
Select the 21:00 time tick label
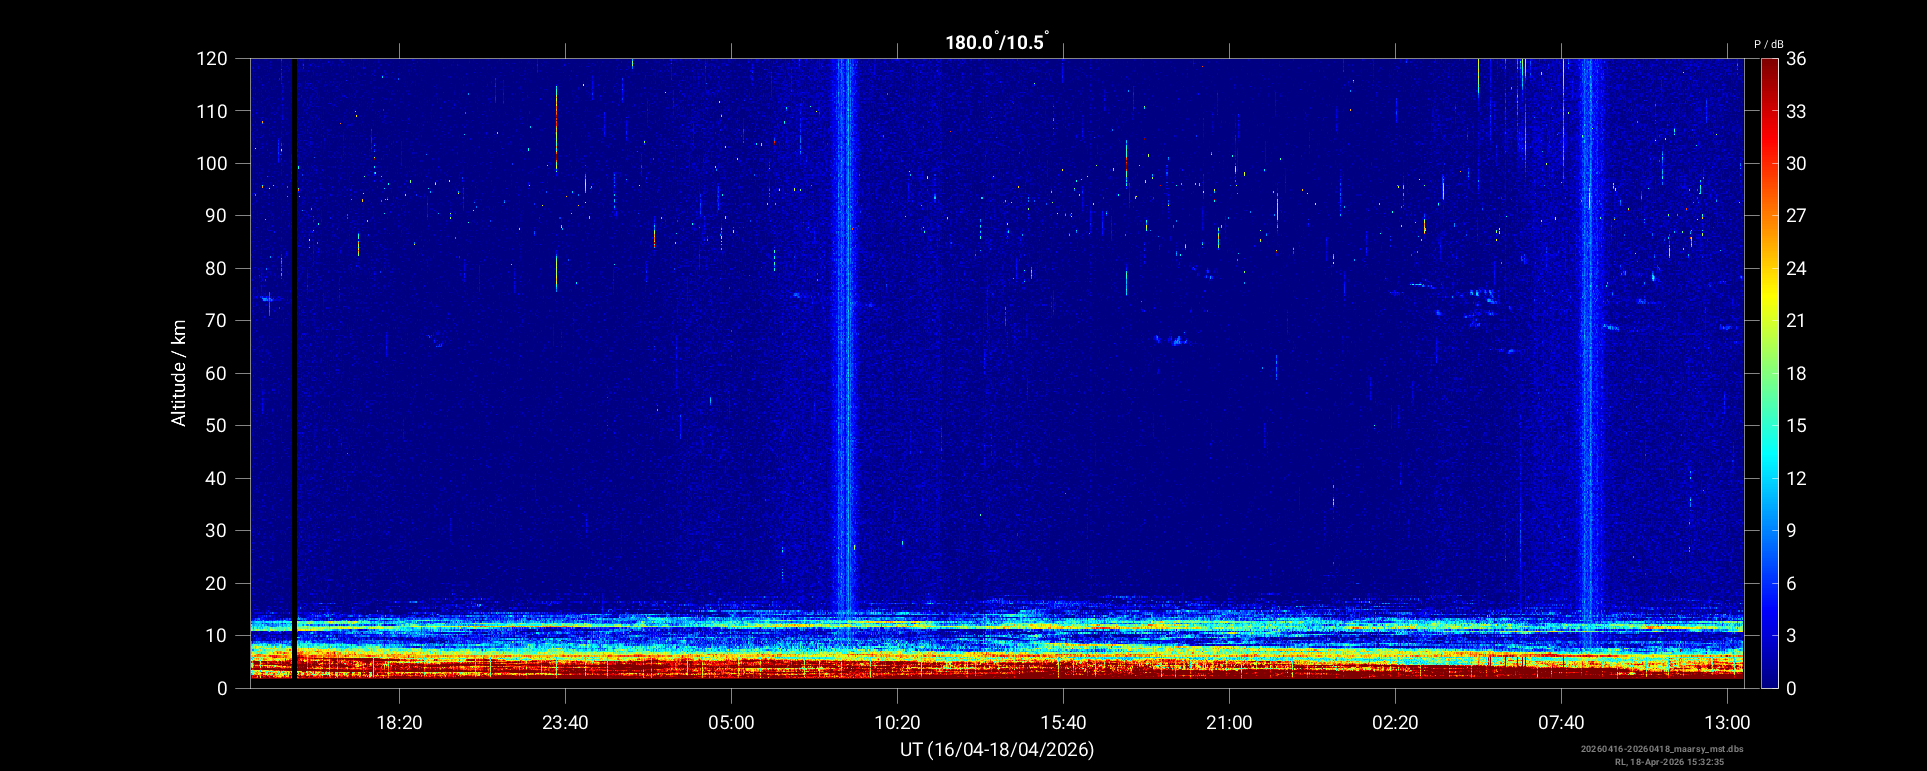[1229, 722]
